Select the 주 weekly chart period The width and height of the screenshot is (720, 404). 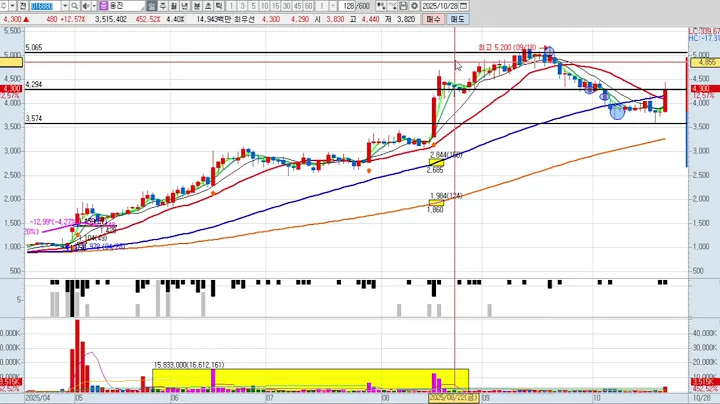pyautogui.click(x=163, y=6)
